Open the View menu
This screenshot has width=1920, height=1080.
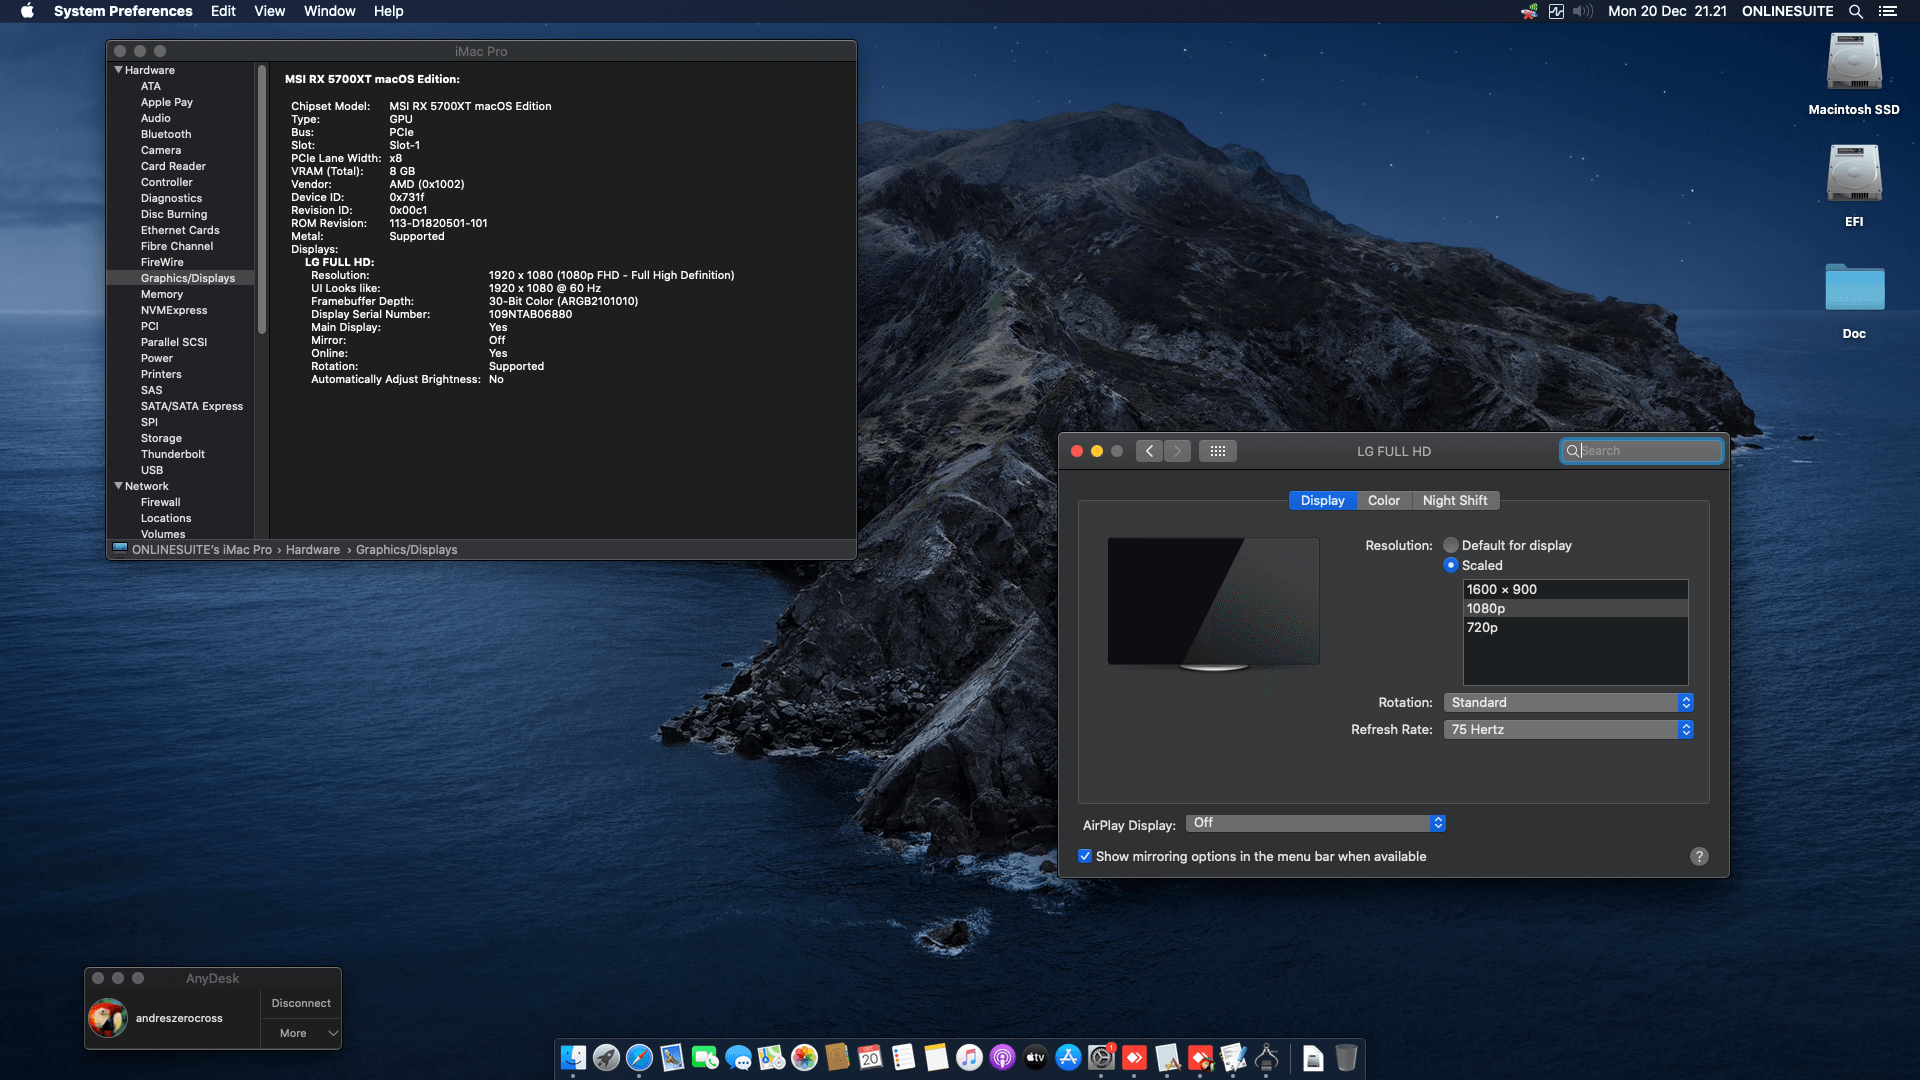click(x=269, y=11)
